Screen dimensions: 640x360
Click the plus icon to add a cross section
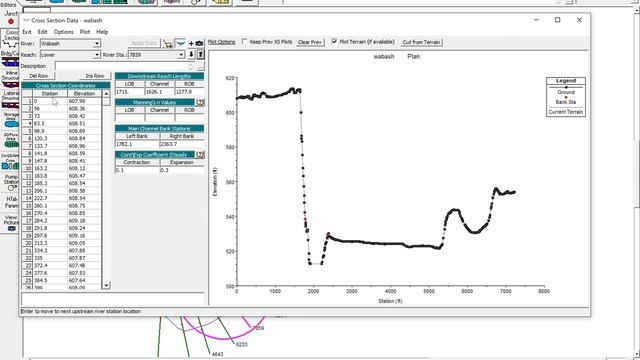coord(191,43)
